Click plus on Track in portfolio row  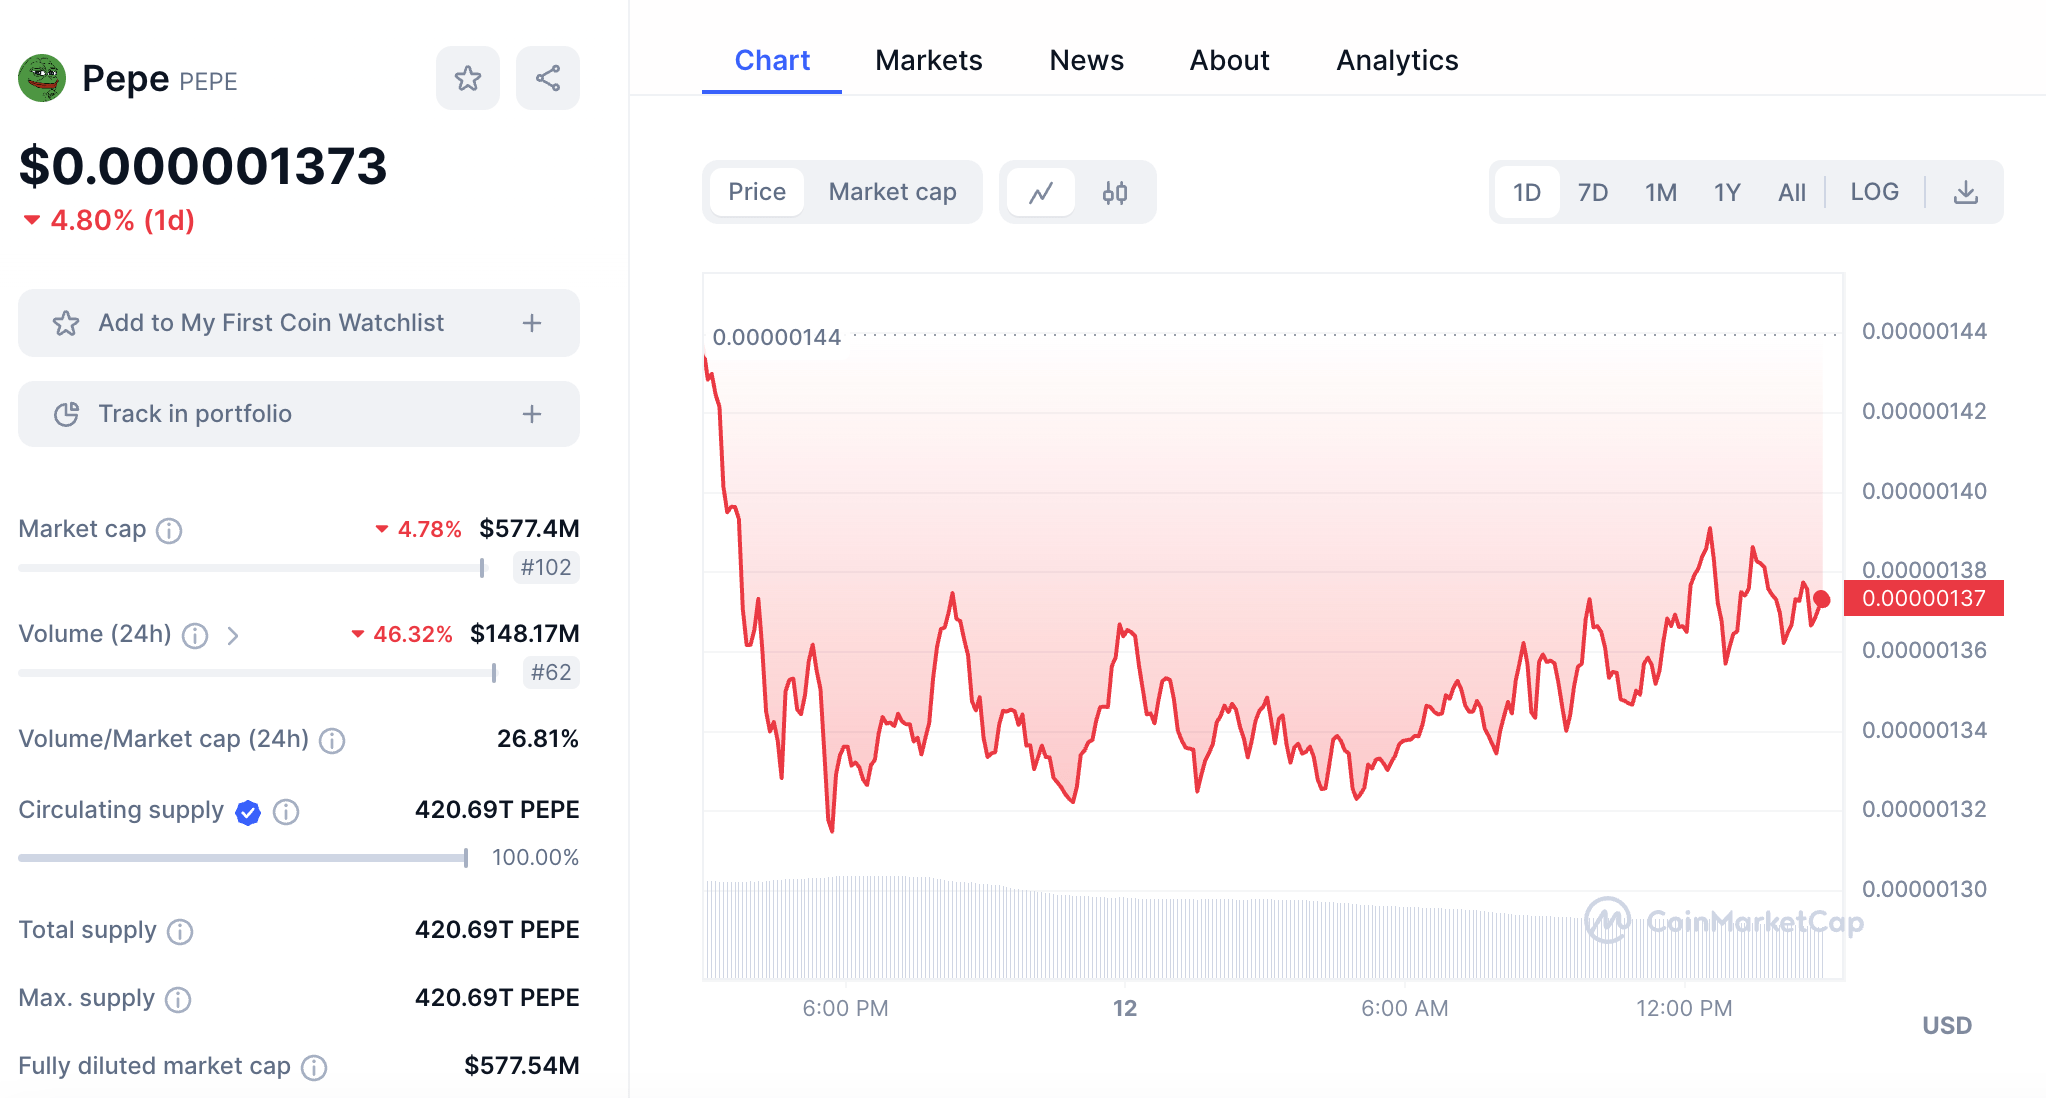click(x=532, y=414)
